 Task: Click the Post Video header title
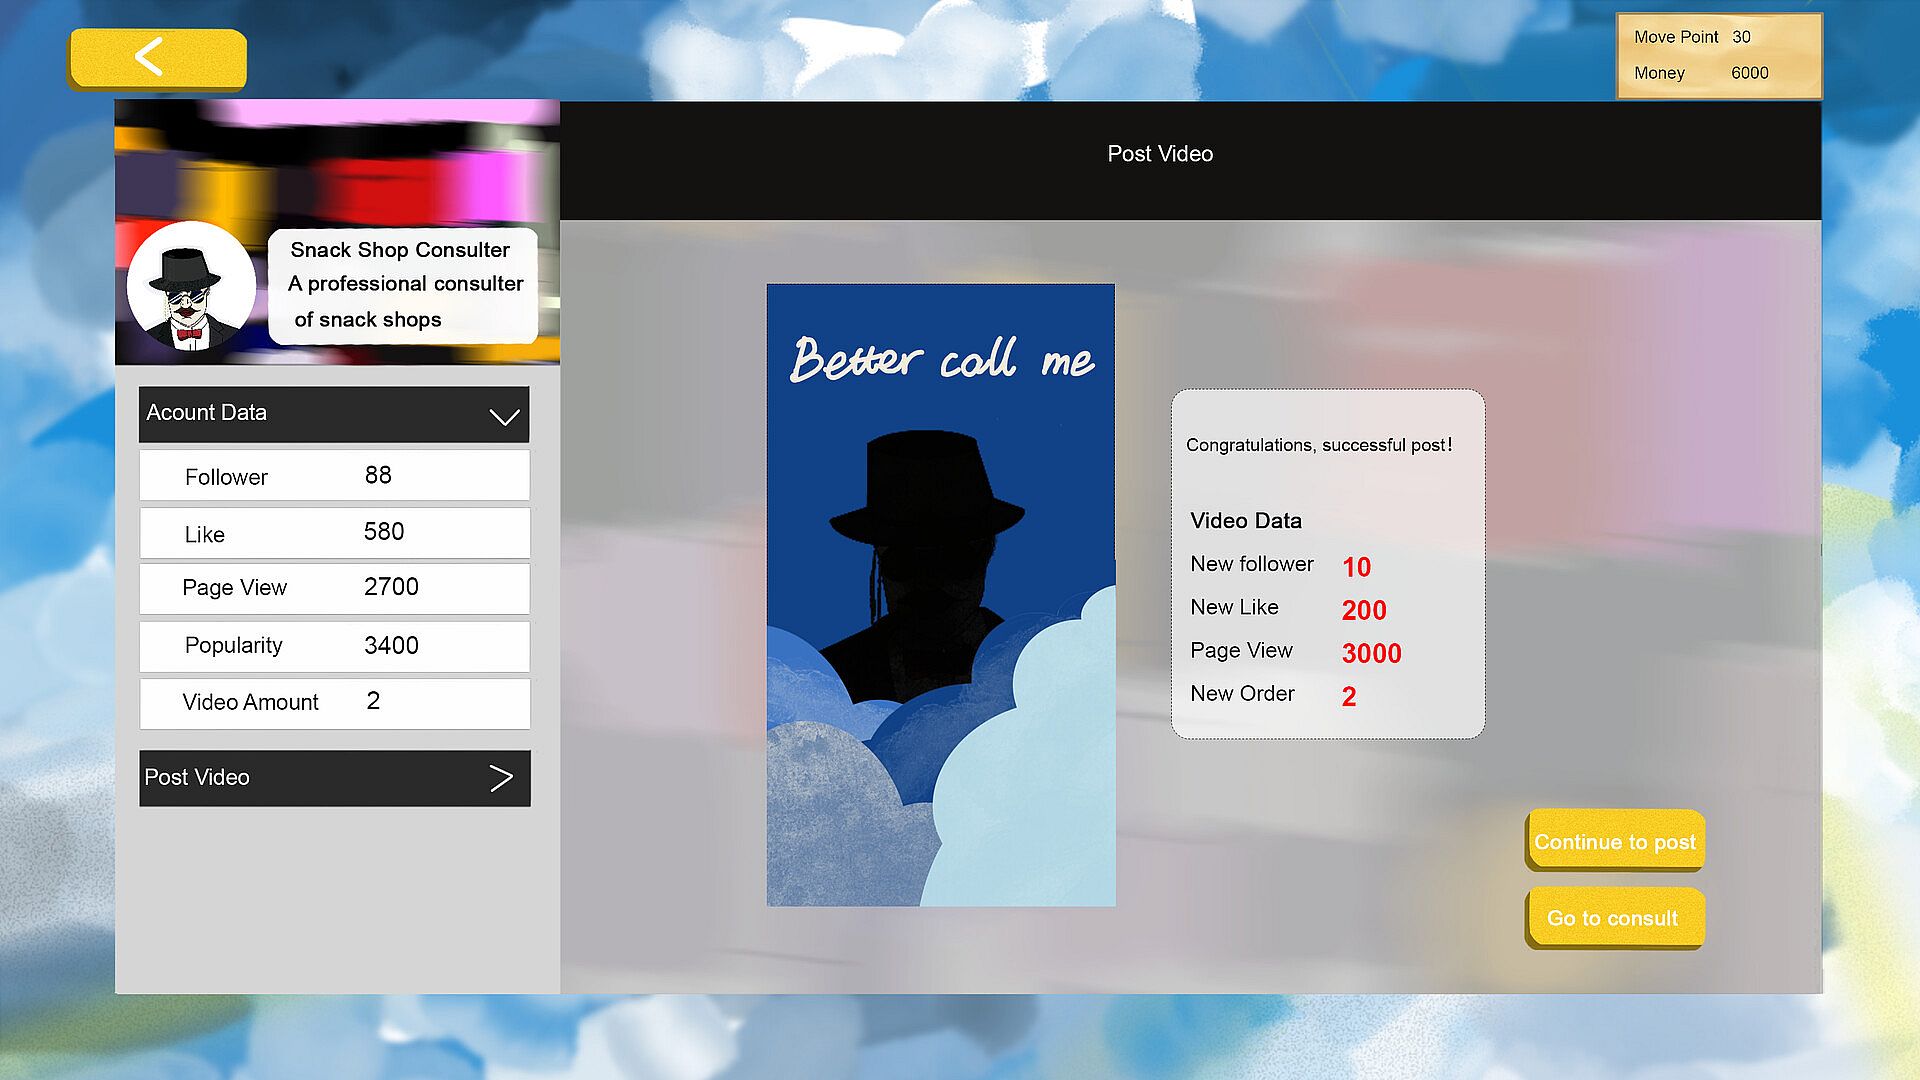(x=1160, y=154)
